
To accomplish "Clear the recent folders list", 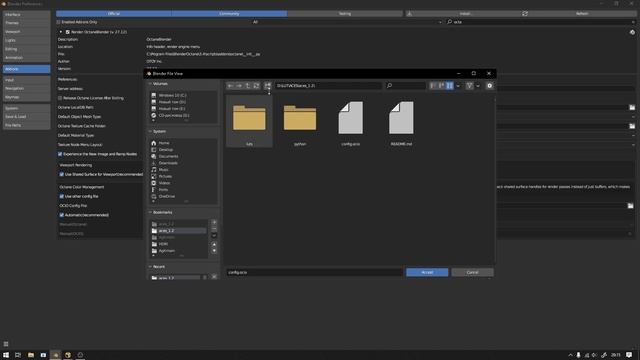I will 214,277.
